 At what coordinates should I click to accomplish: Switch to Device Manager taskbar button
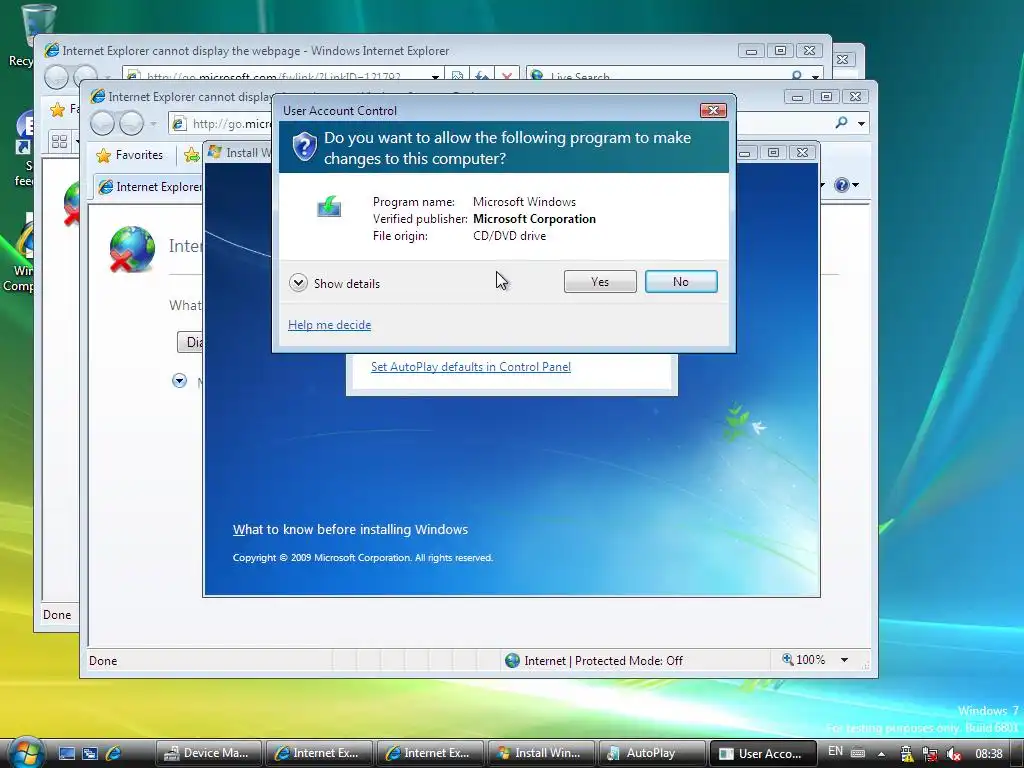pos(208,753)
